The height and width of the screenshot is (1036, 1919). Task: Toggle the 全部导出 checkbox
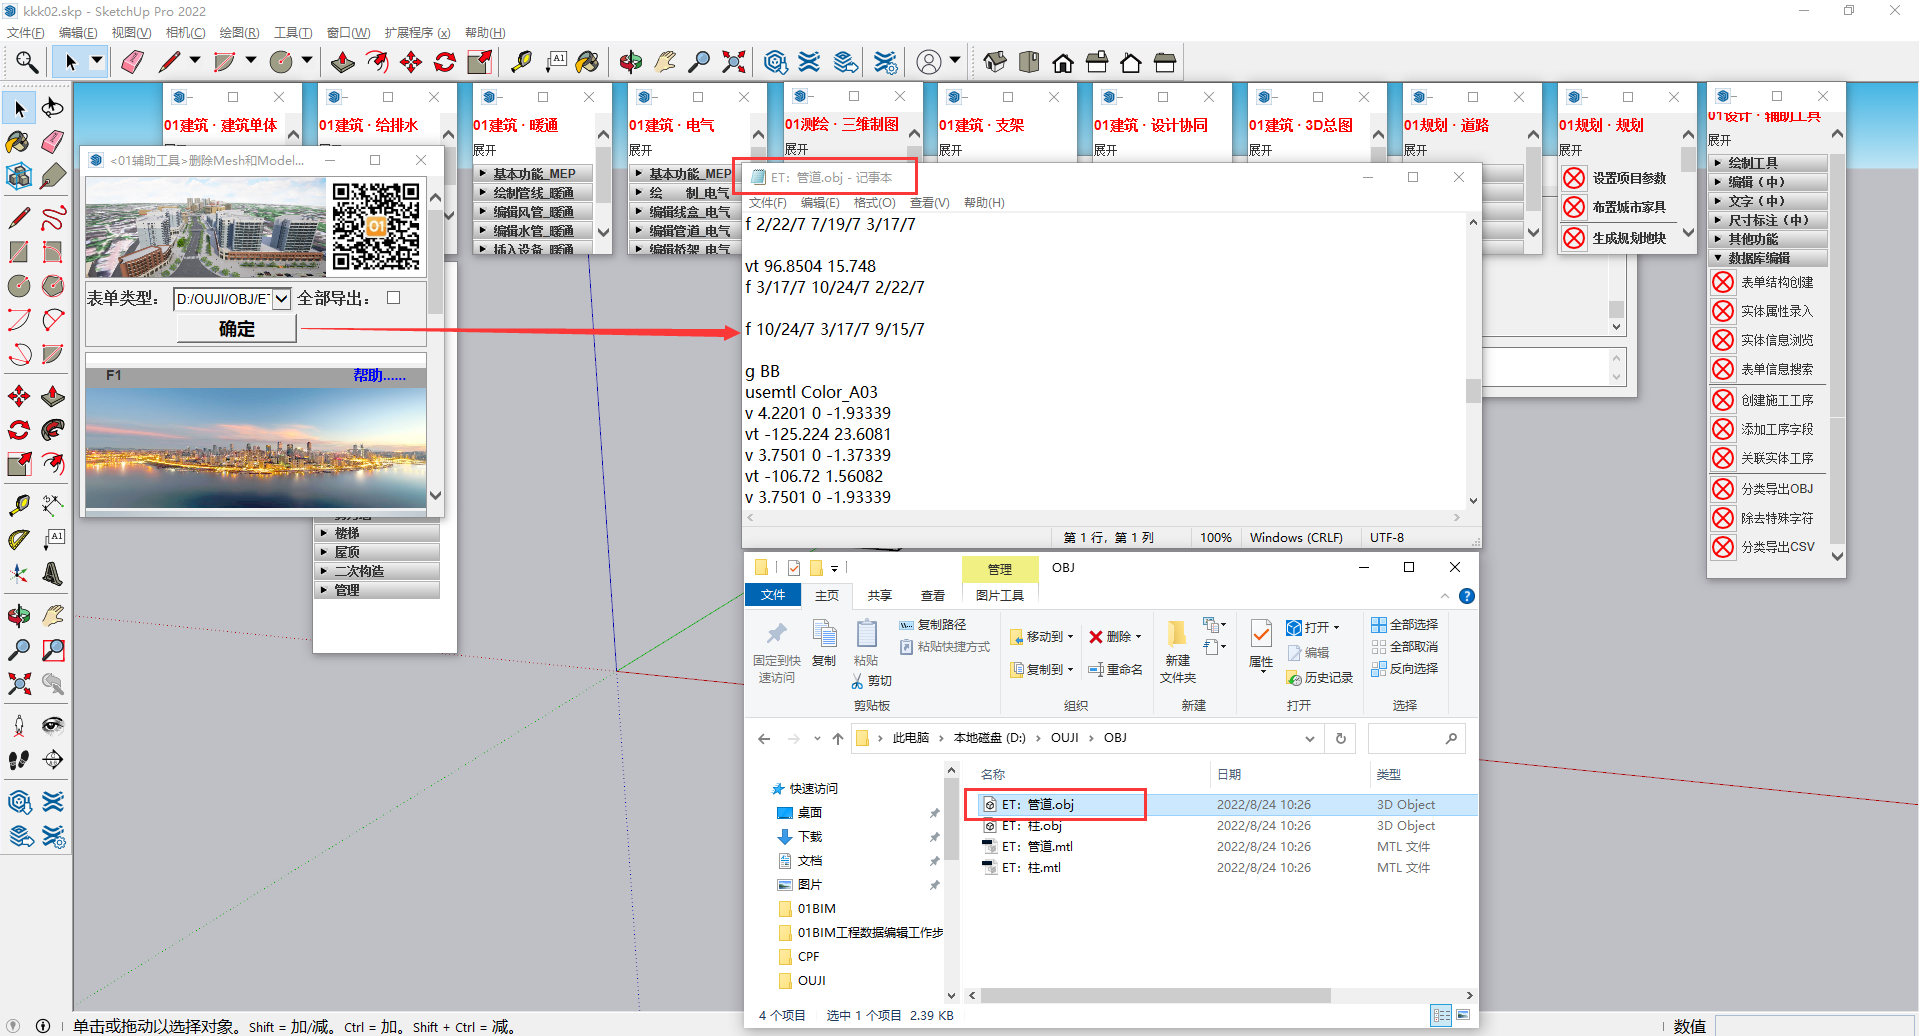394,298
